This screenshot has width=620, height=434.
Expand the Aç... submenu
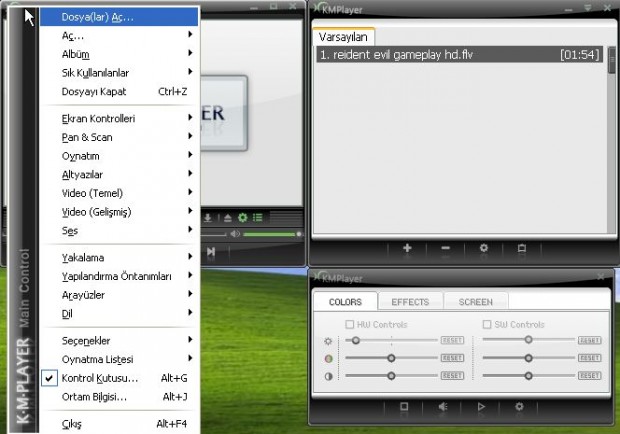point(120,36)
